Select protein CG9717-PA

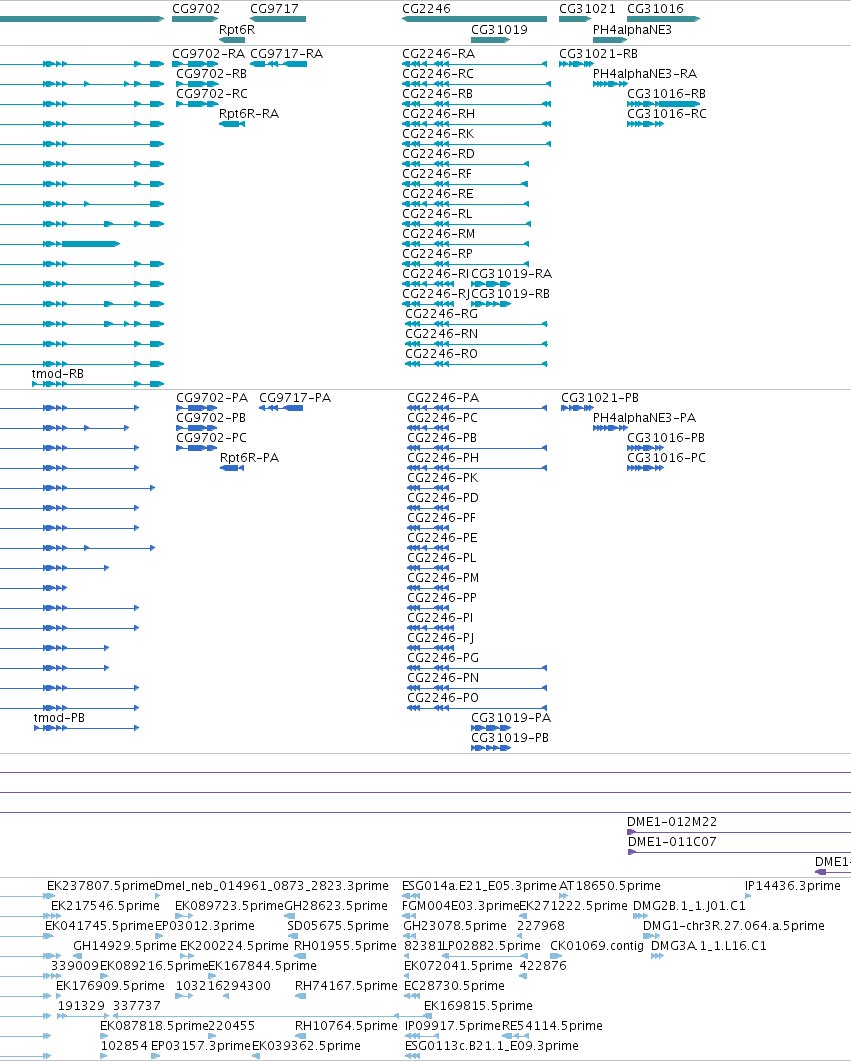click(x=295, y=398)
